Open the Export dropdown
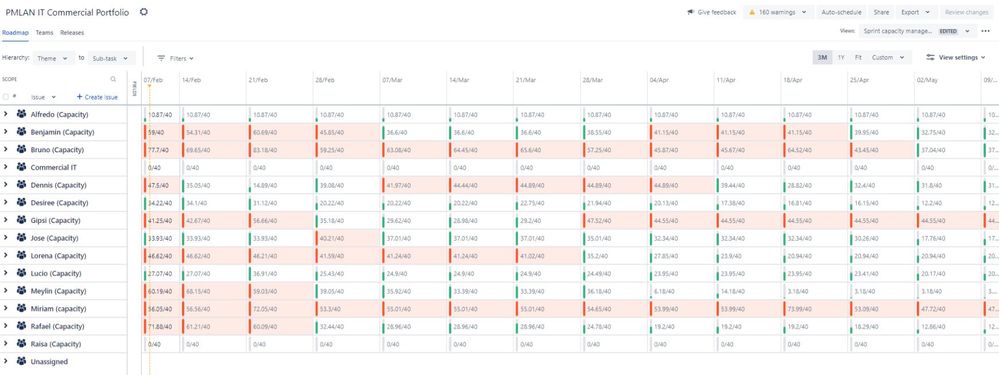The height and width of the screenshot is (375, 999). [916, 12]
